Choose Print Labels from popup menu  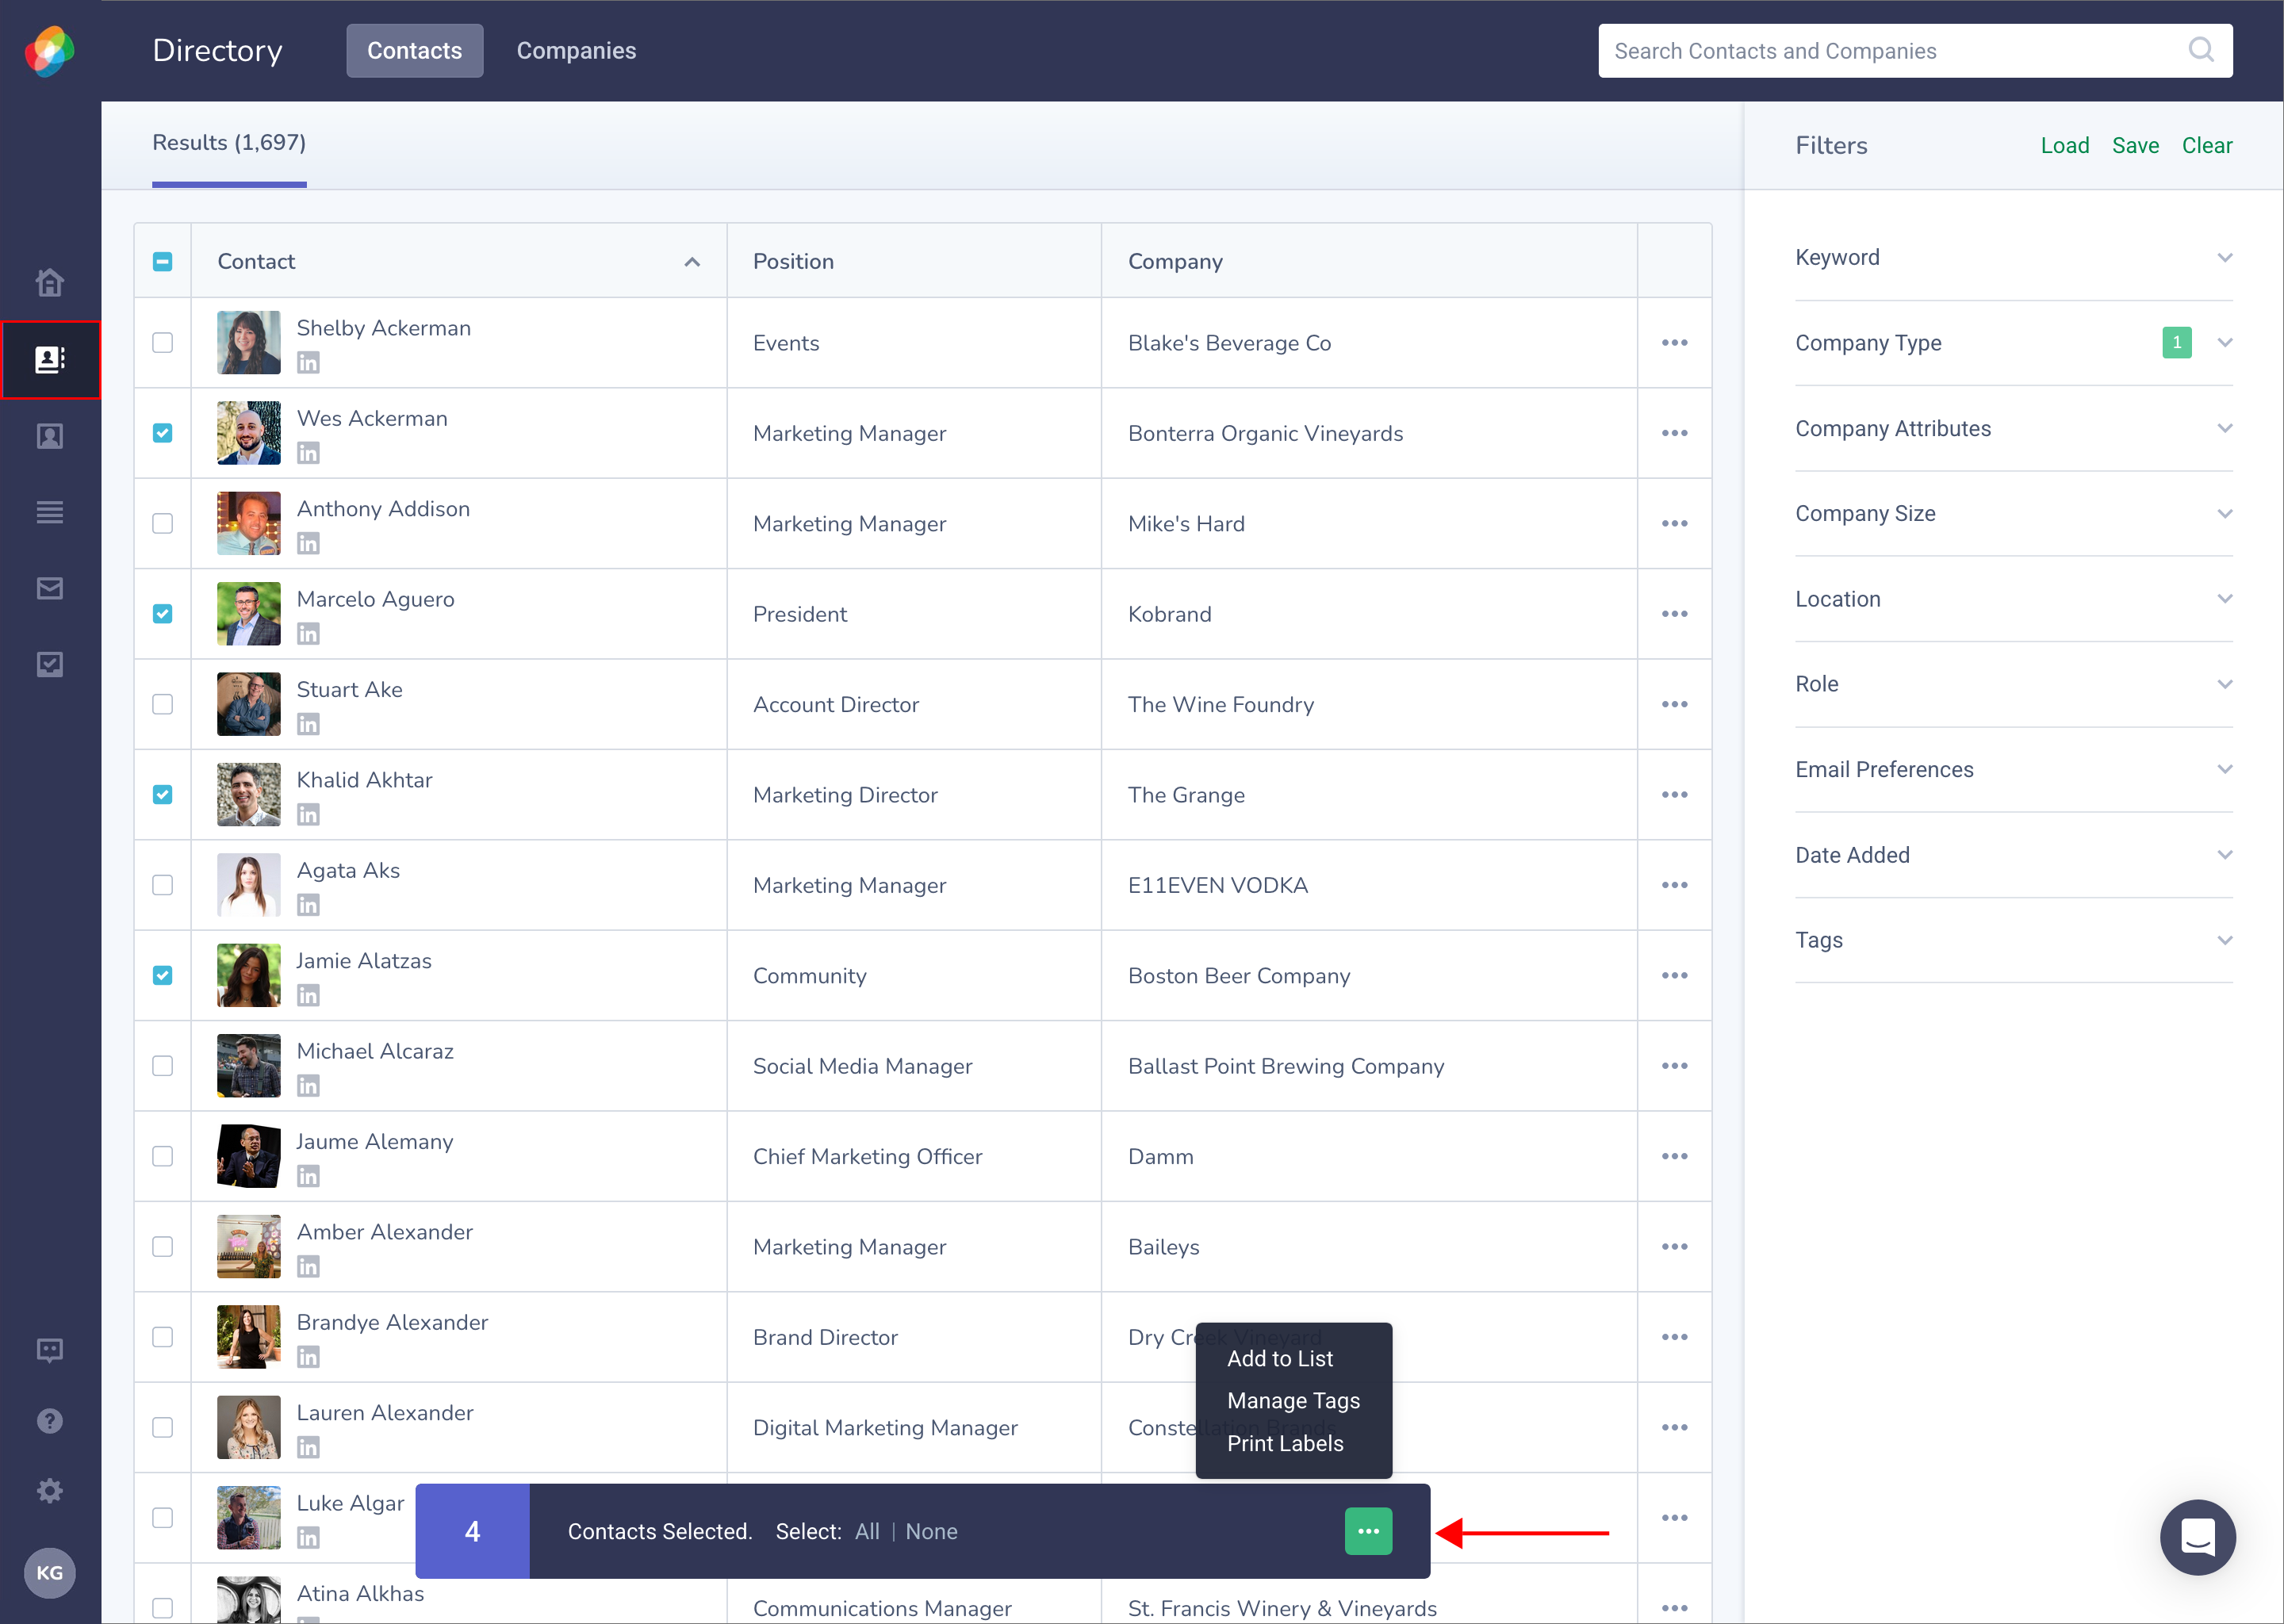pos(1285,1443)
